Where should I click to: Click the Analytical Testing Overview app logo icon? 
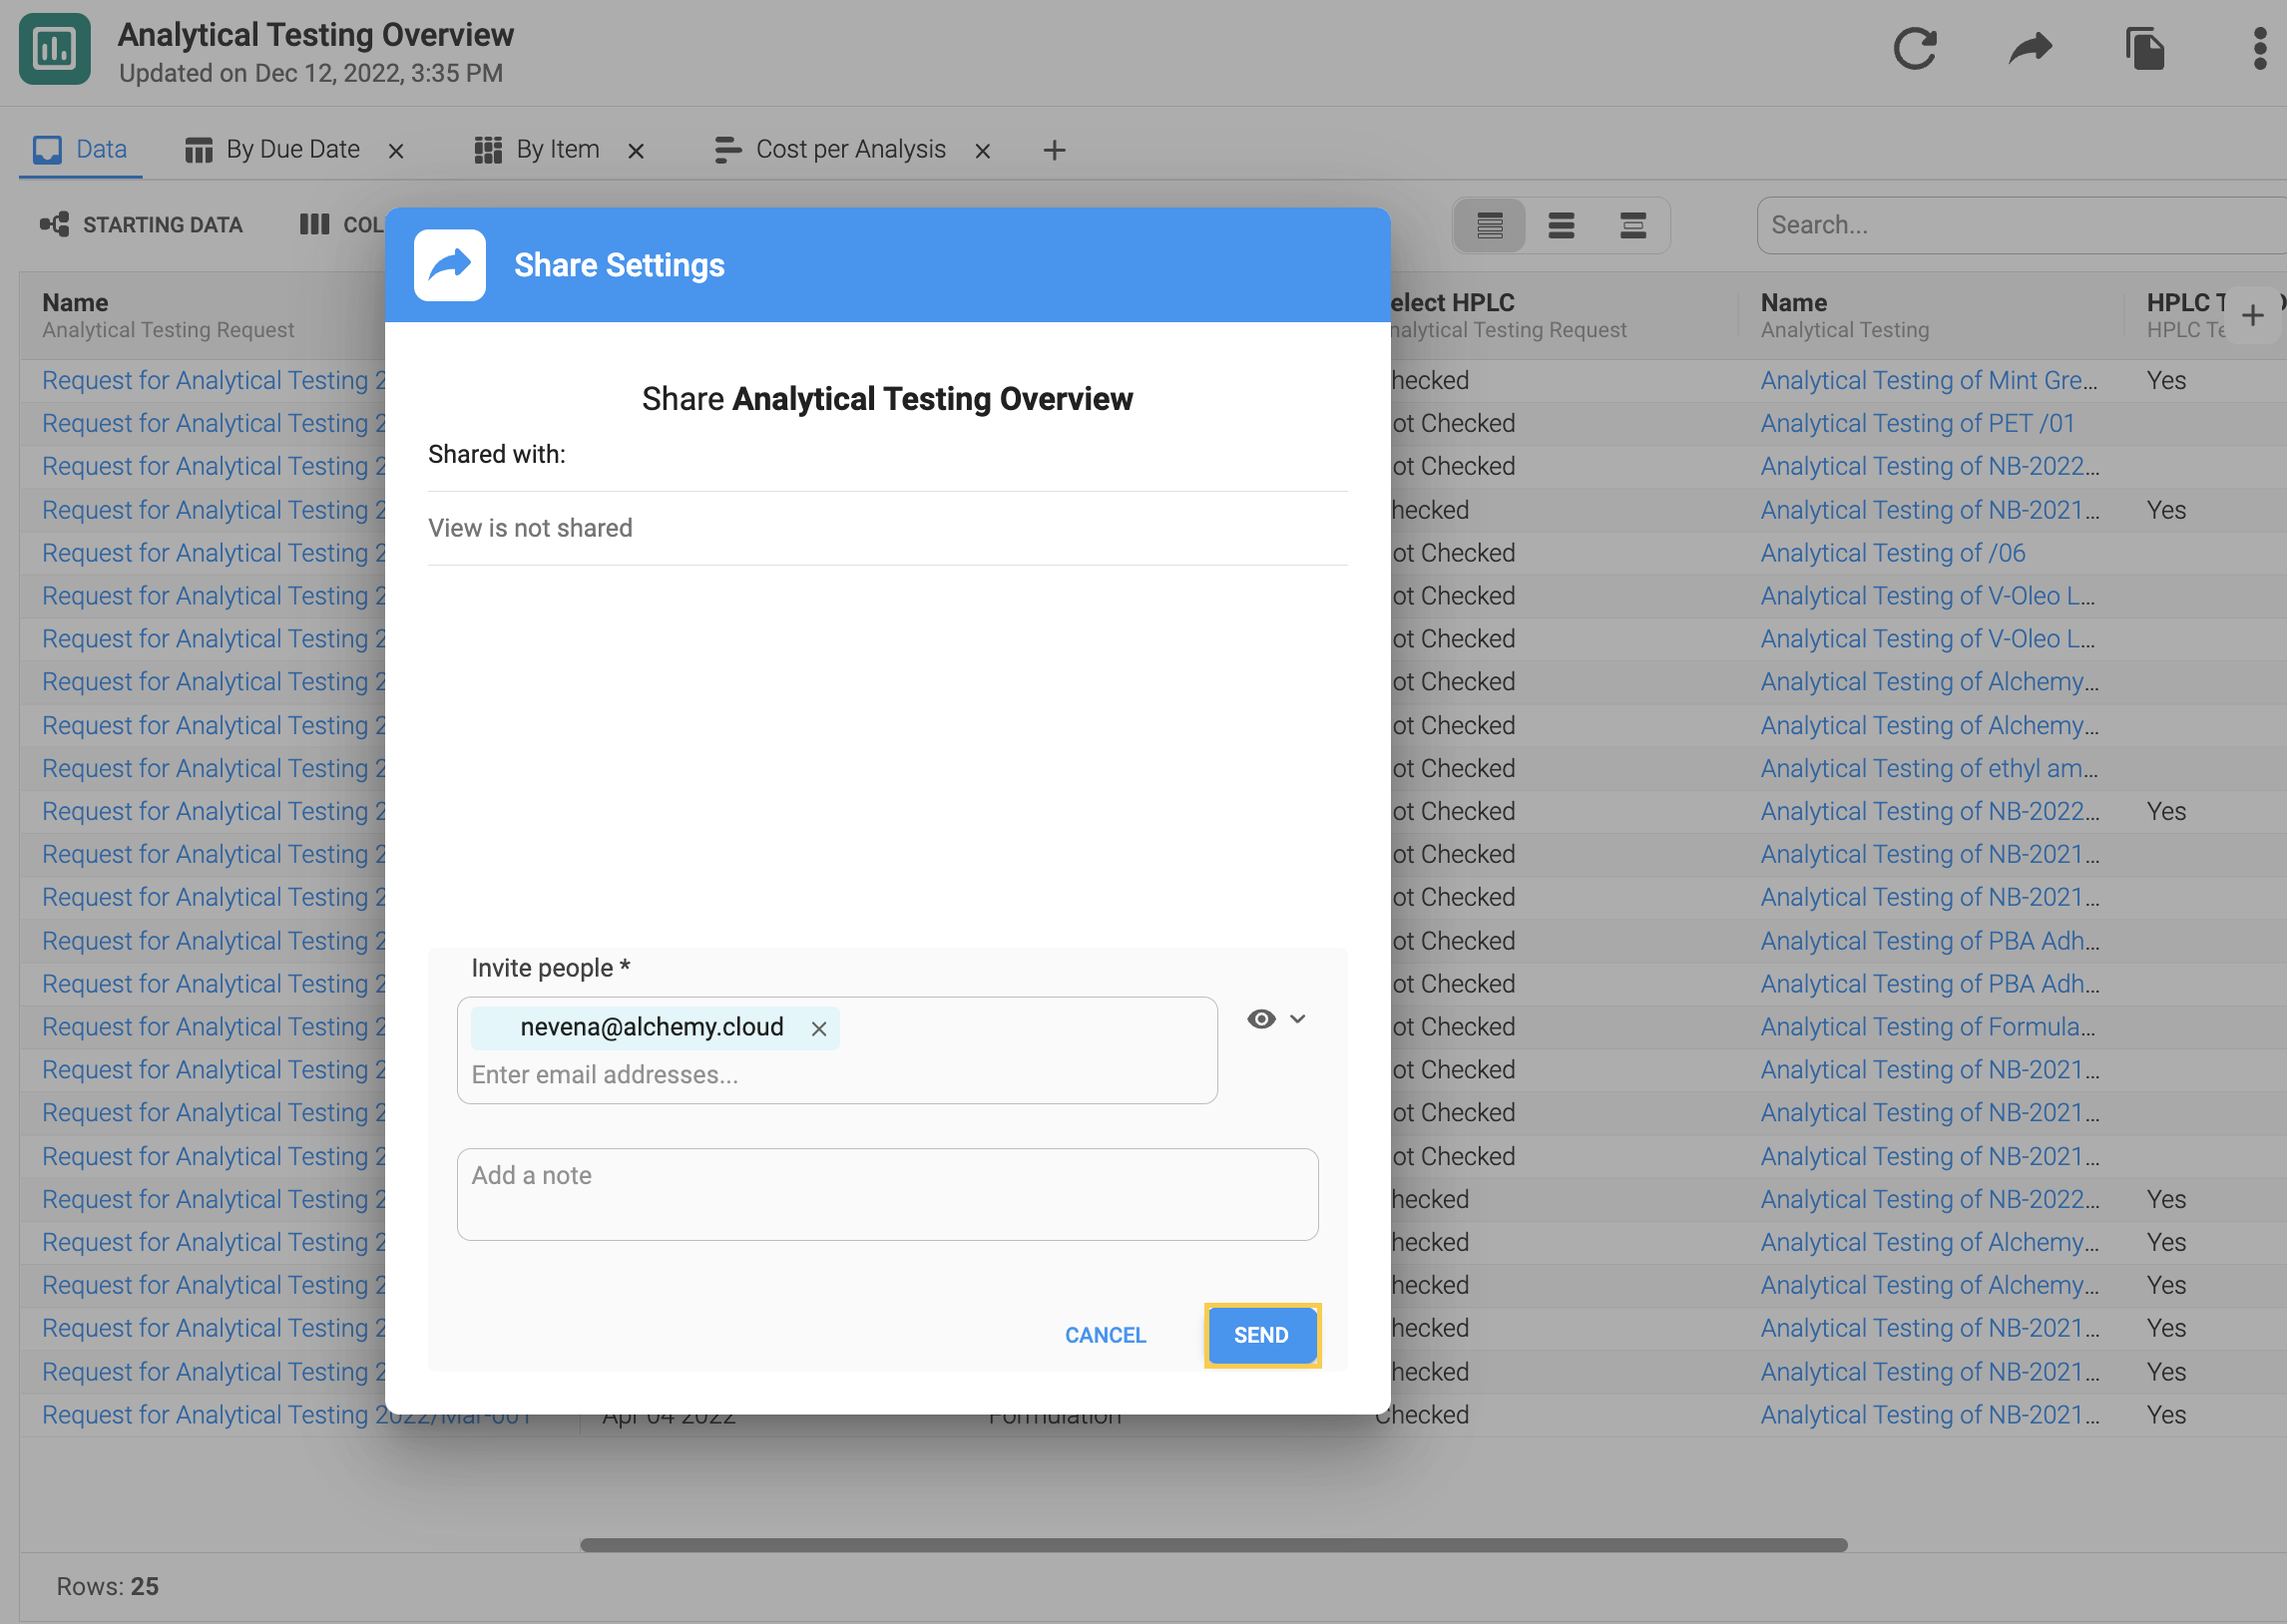coord(55,49)
